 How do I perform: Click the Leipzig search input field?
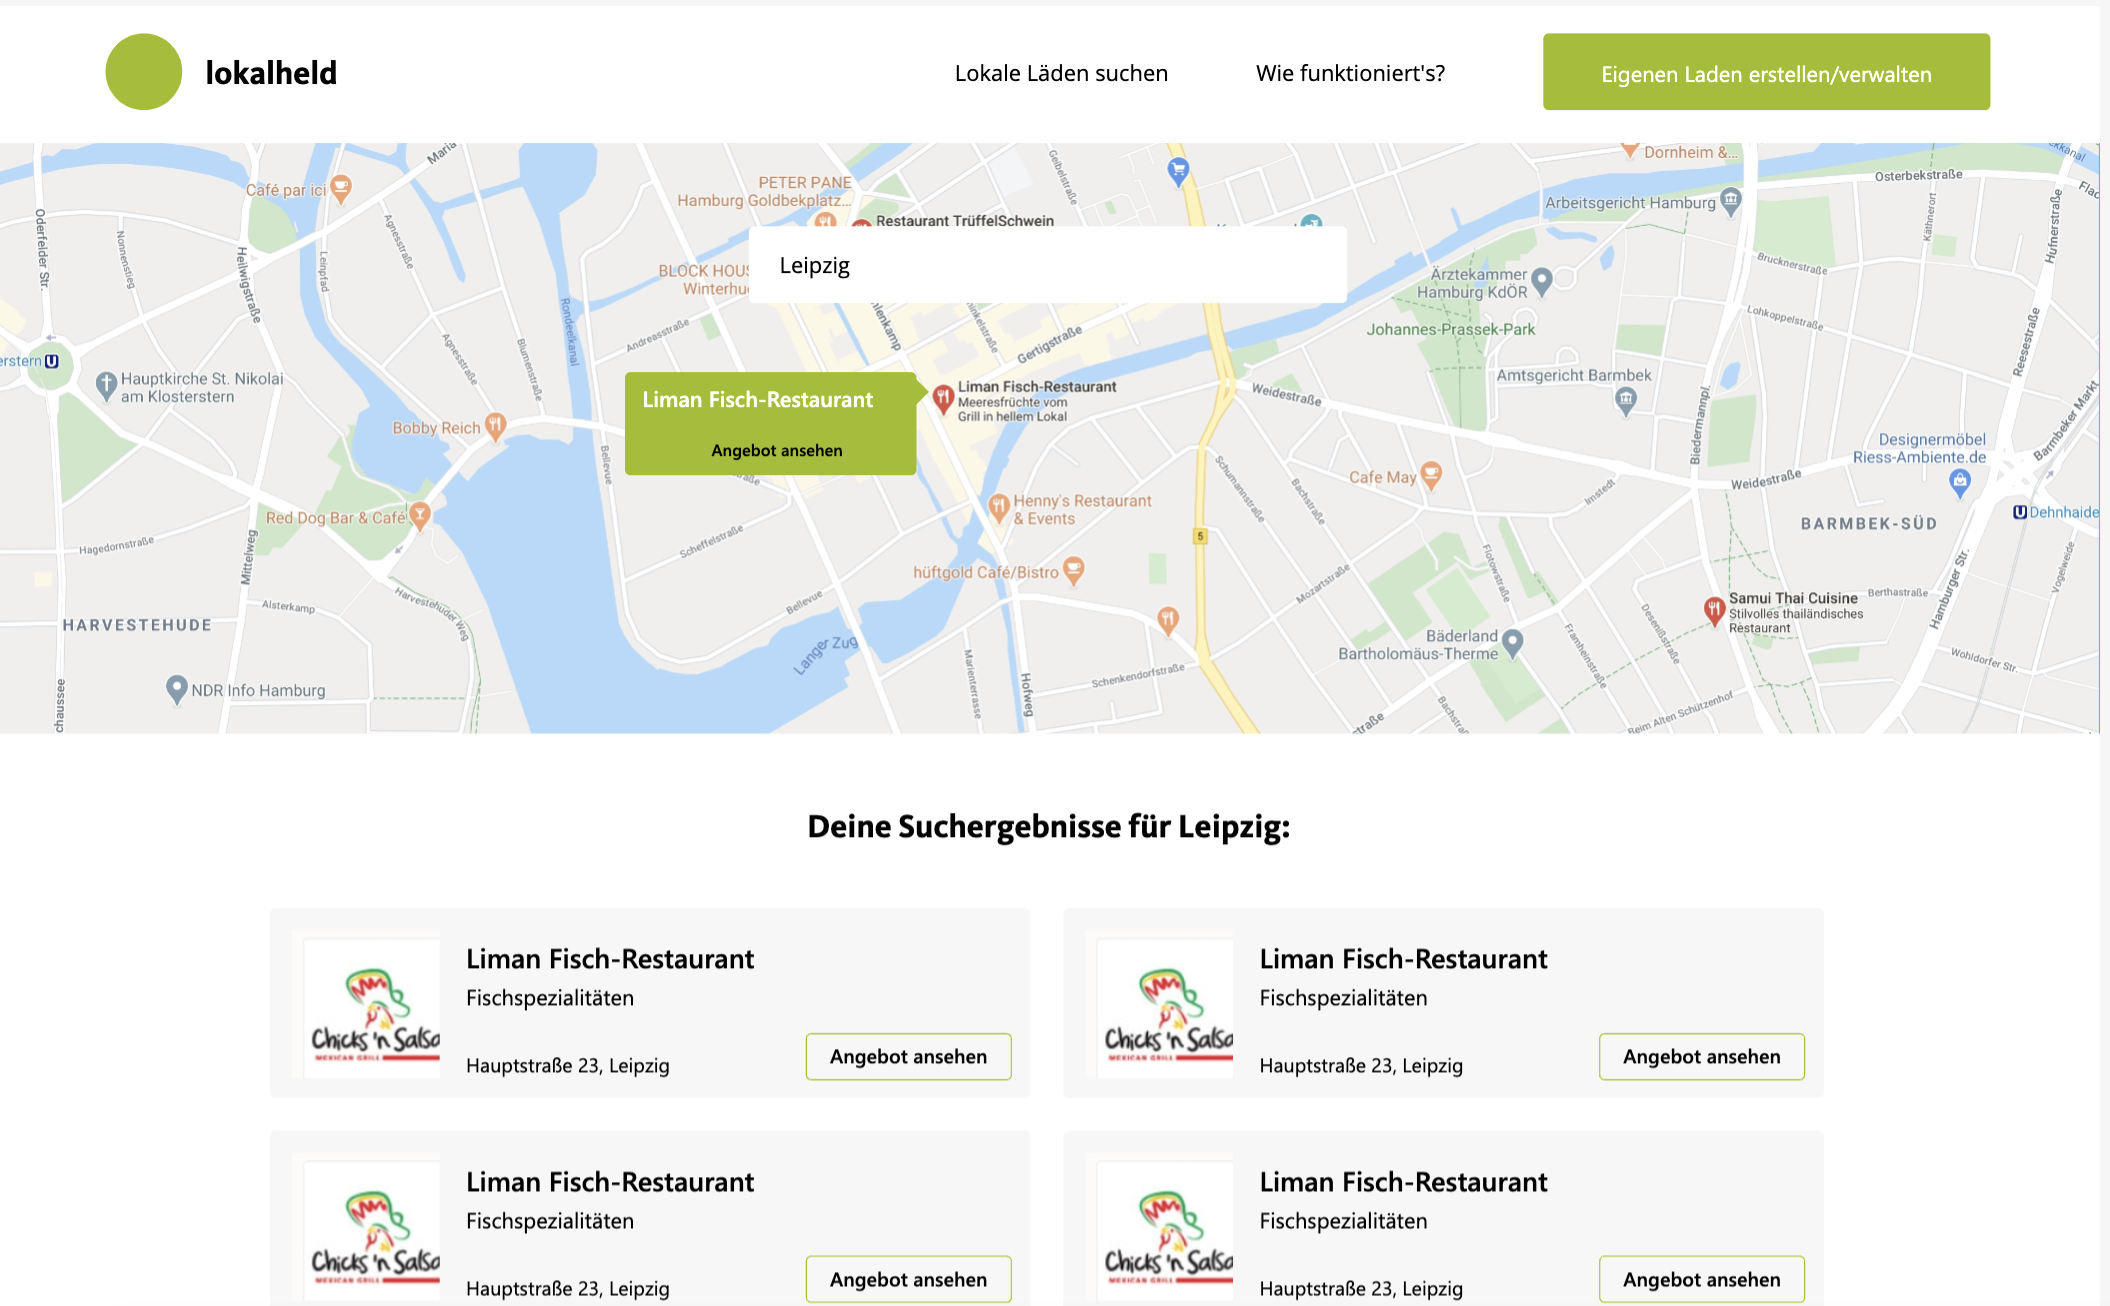(1047, 265)
